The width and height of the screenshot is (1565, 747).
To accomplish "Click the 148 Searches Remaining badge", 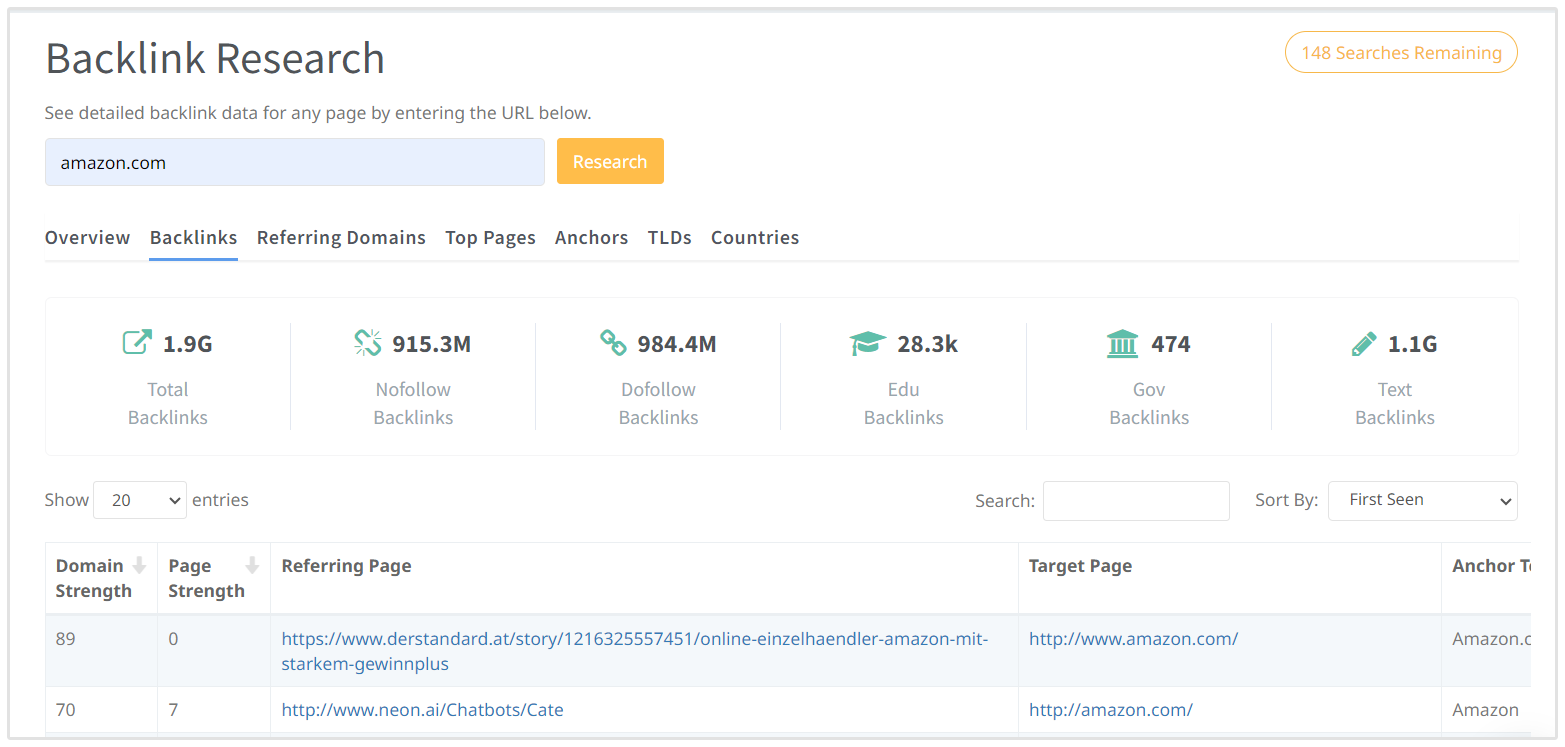I will 1400,53.
